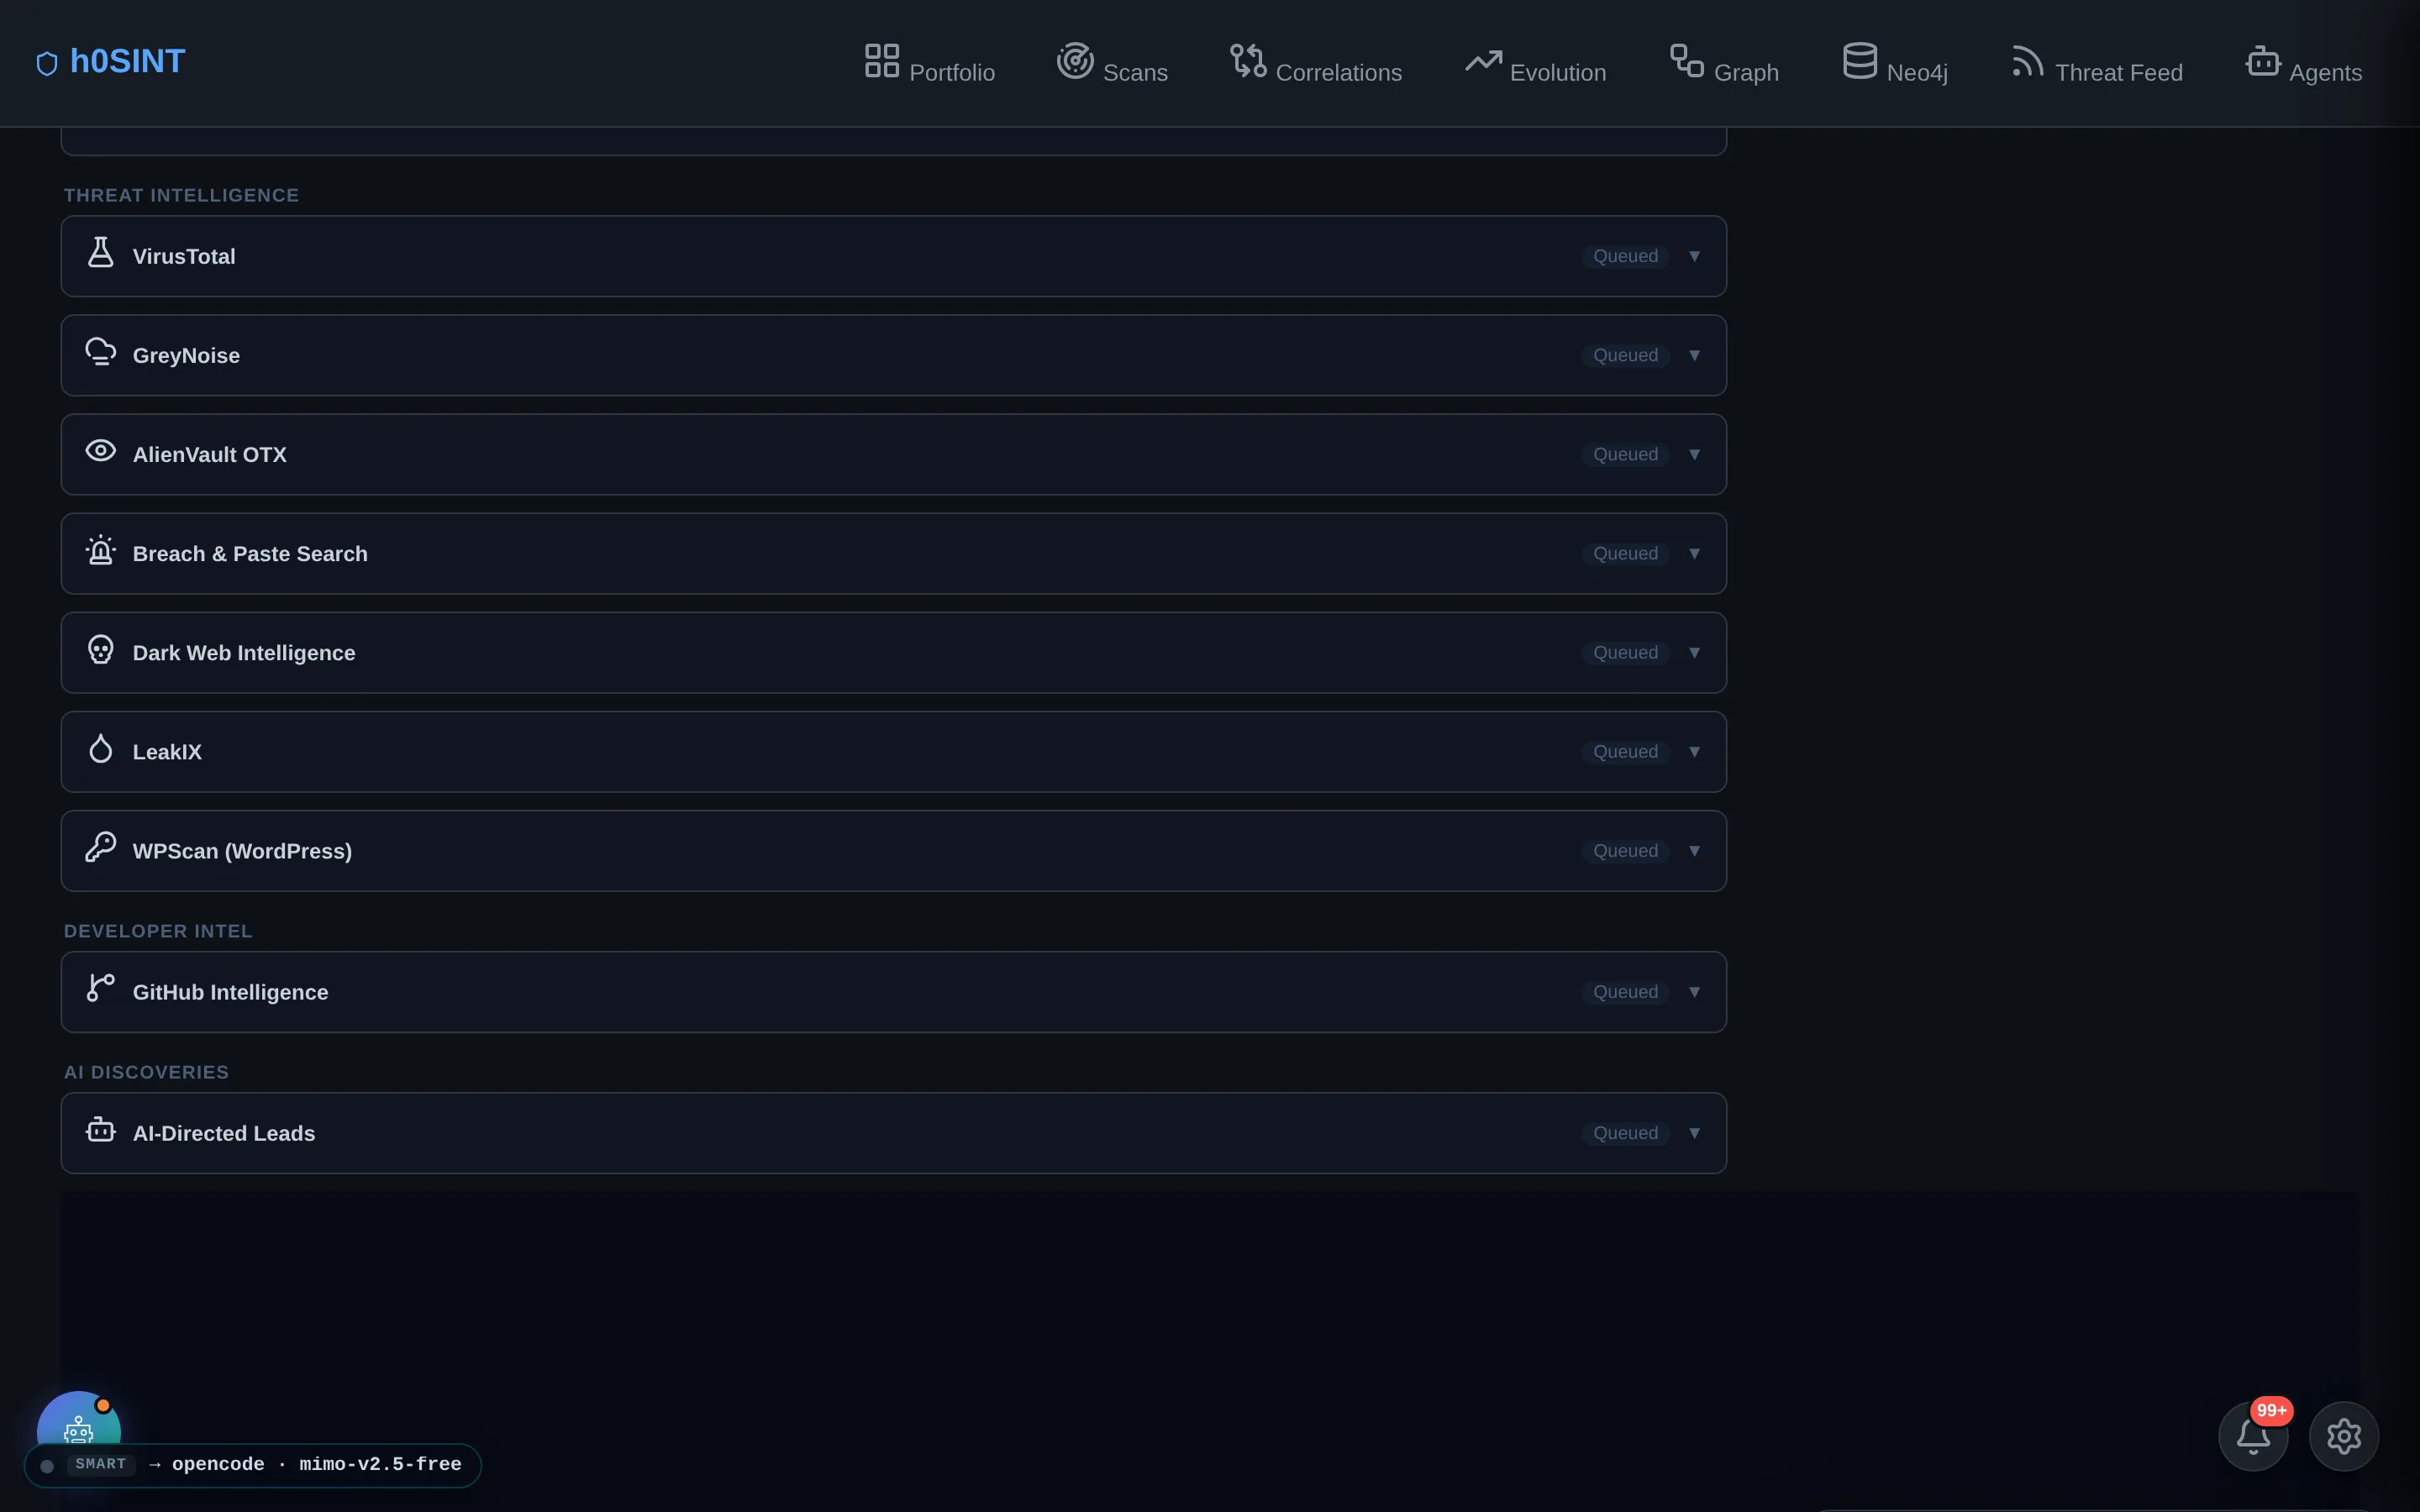
Task: Expand the WPScan (WordPress) arrow
Action: tap(1694, 850)
